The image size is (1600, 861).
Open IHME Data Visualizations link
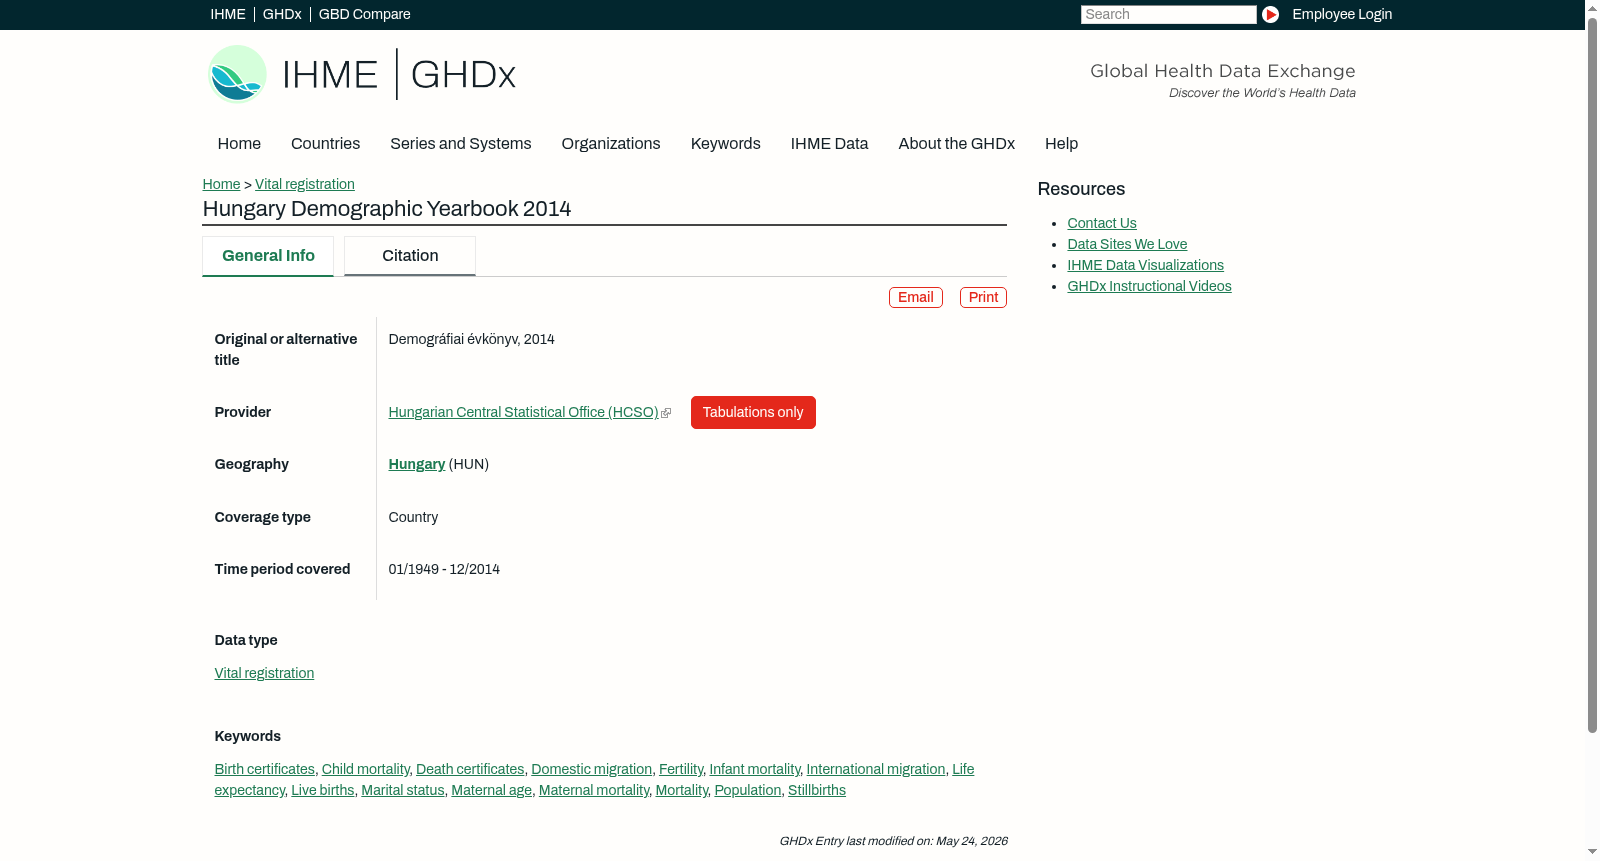(1146, 265)
